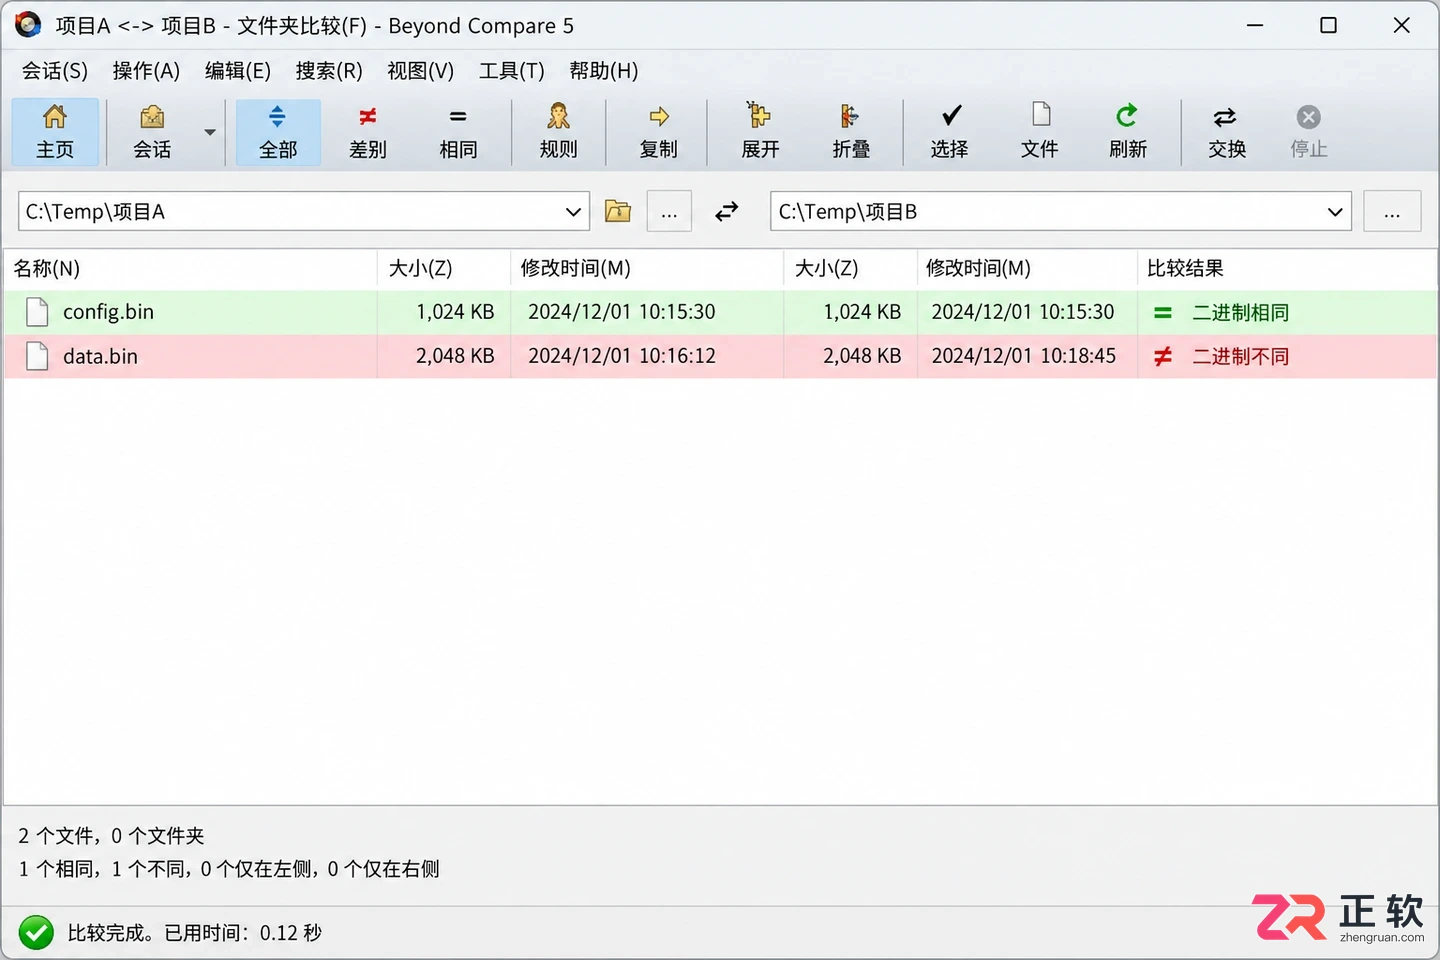Toggle the 差别 differences filter
The width and height of the screenshot is (1440, 960).
pos(368,131)
